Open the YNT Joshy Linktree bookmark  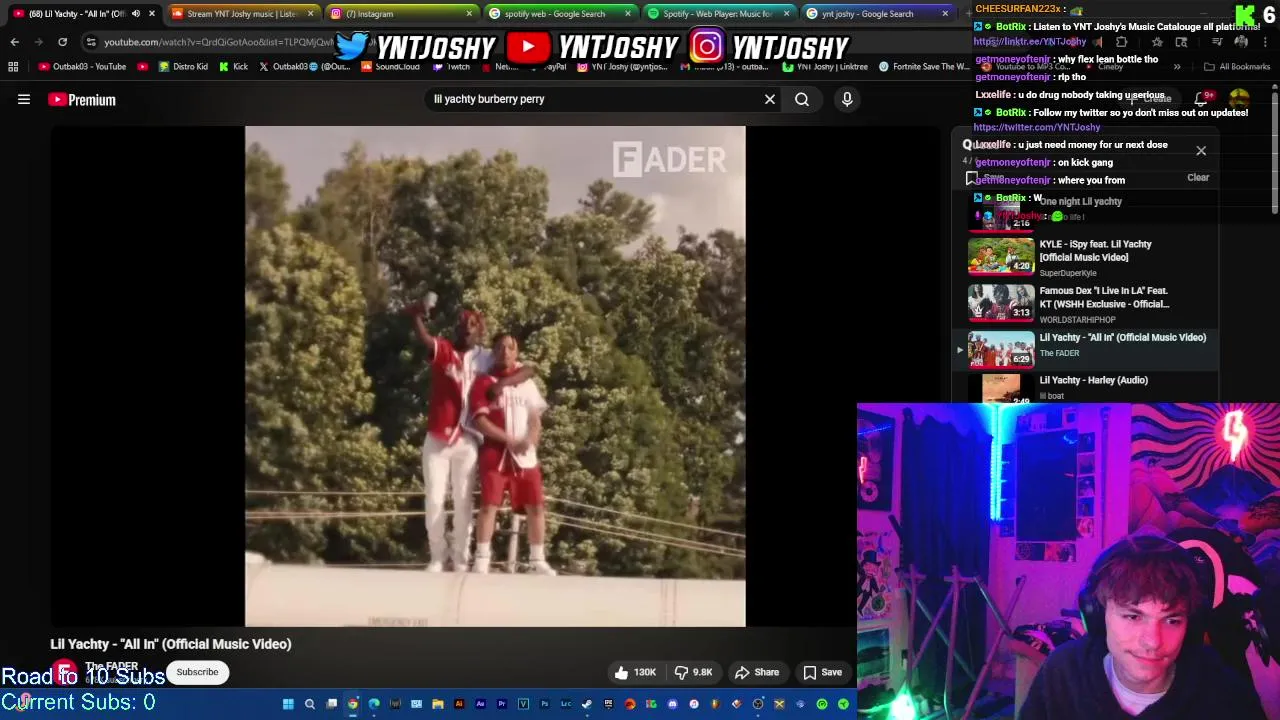826,67
